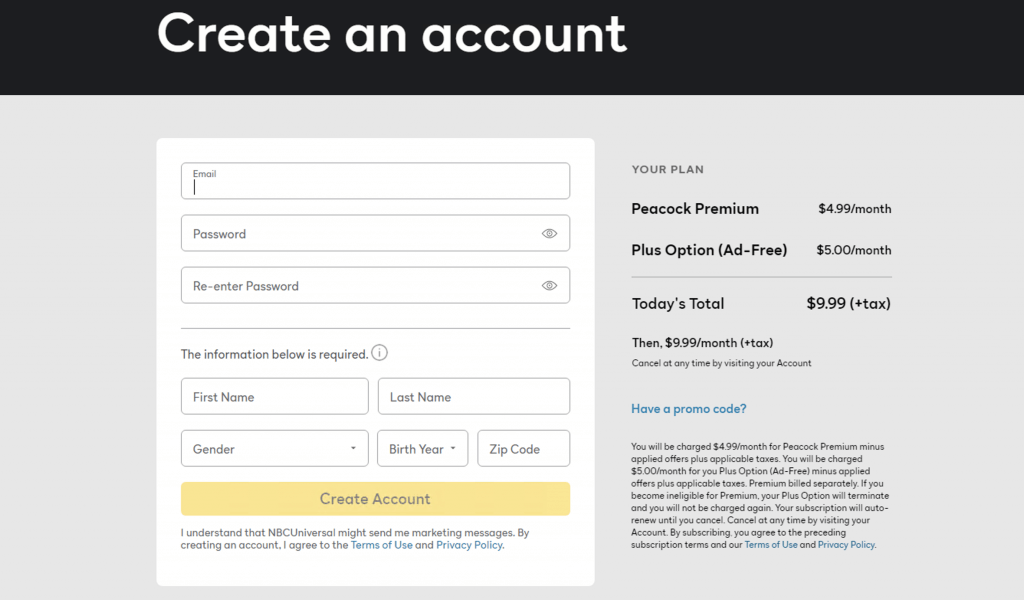Click the Peacock Premium plan name
The width and height of the screenshot is (1024, 600).
coord(695,209)
